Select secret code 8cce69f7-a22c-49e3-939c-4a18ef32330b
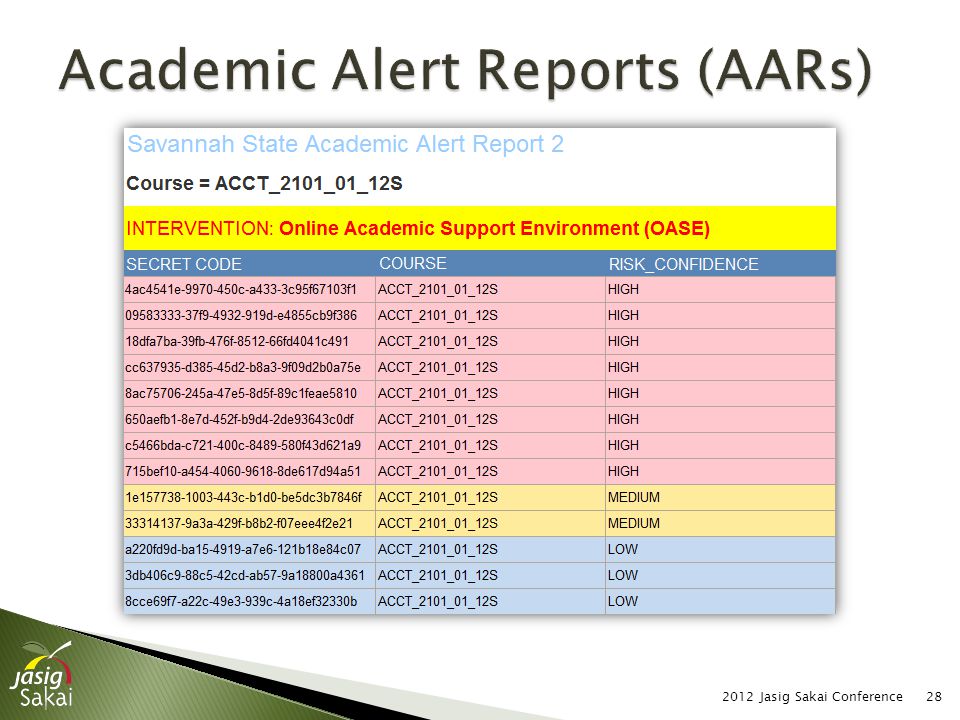Screen dimensions: 960x720 tap(241, 601)
